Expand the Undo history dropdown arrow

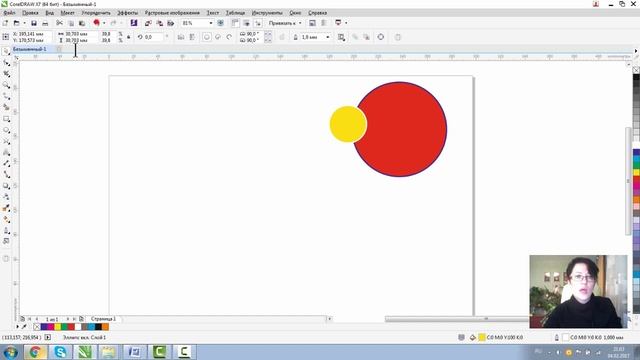point(104,23)
